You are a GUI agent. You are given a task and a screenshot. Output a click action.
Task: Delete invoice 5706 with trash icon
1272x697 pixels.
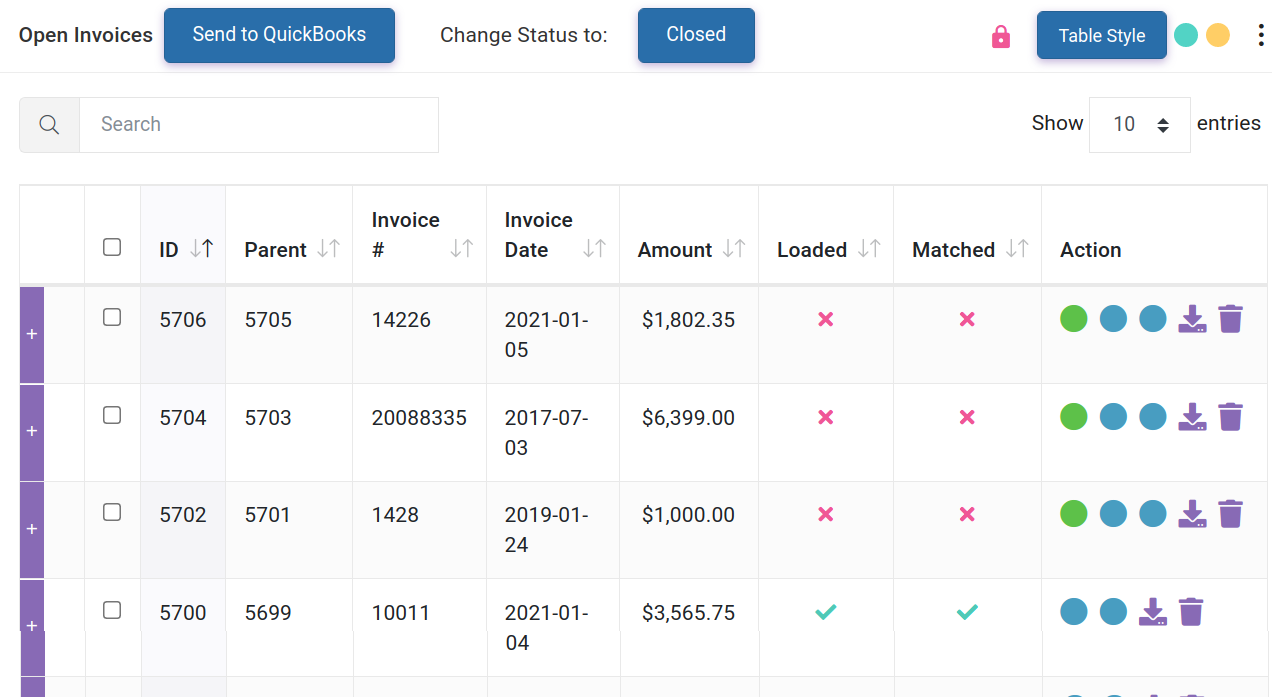click(1230, 319)
